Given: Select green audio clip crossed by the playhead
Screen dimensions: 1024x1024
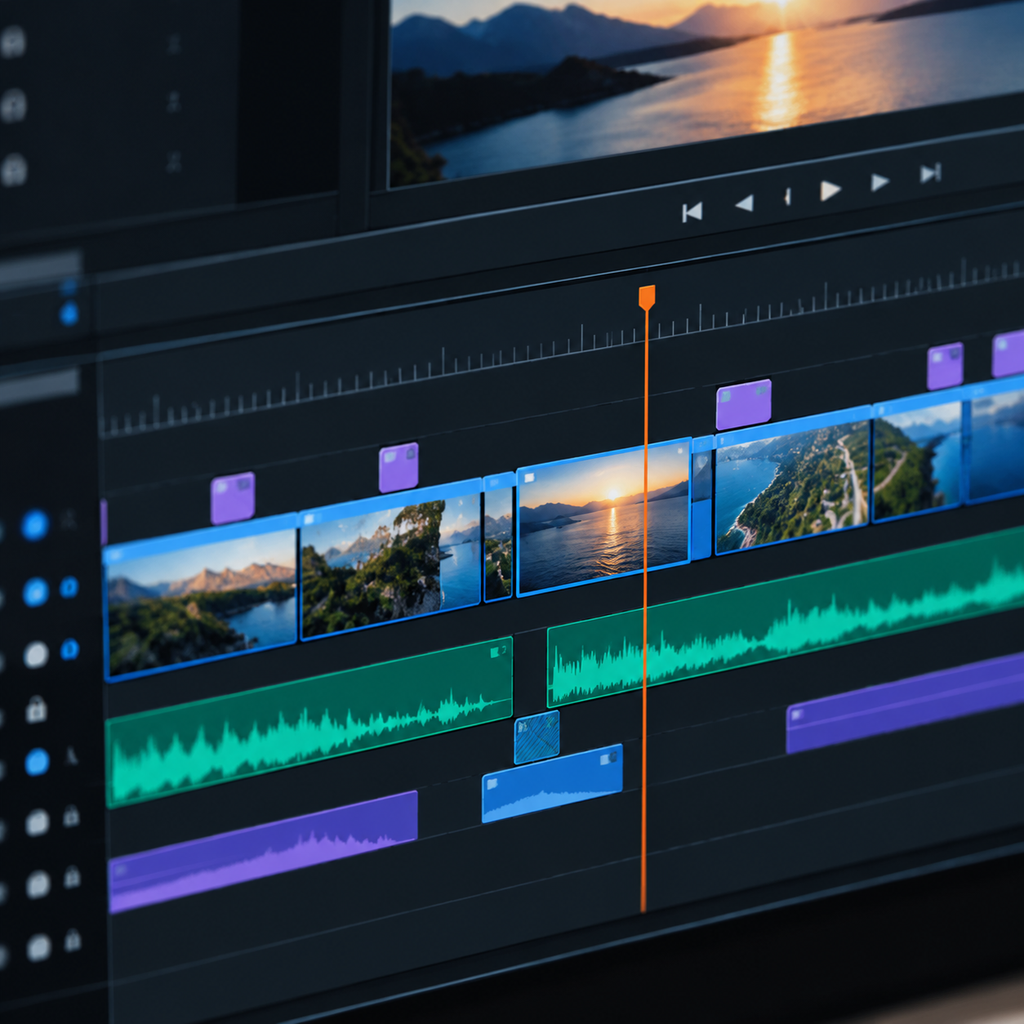Looking at the screenshot, I should (x=786, y=617).
